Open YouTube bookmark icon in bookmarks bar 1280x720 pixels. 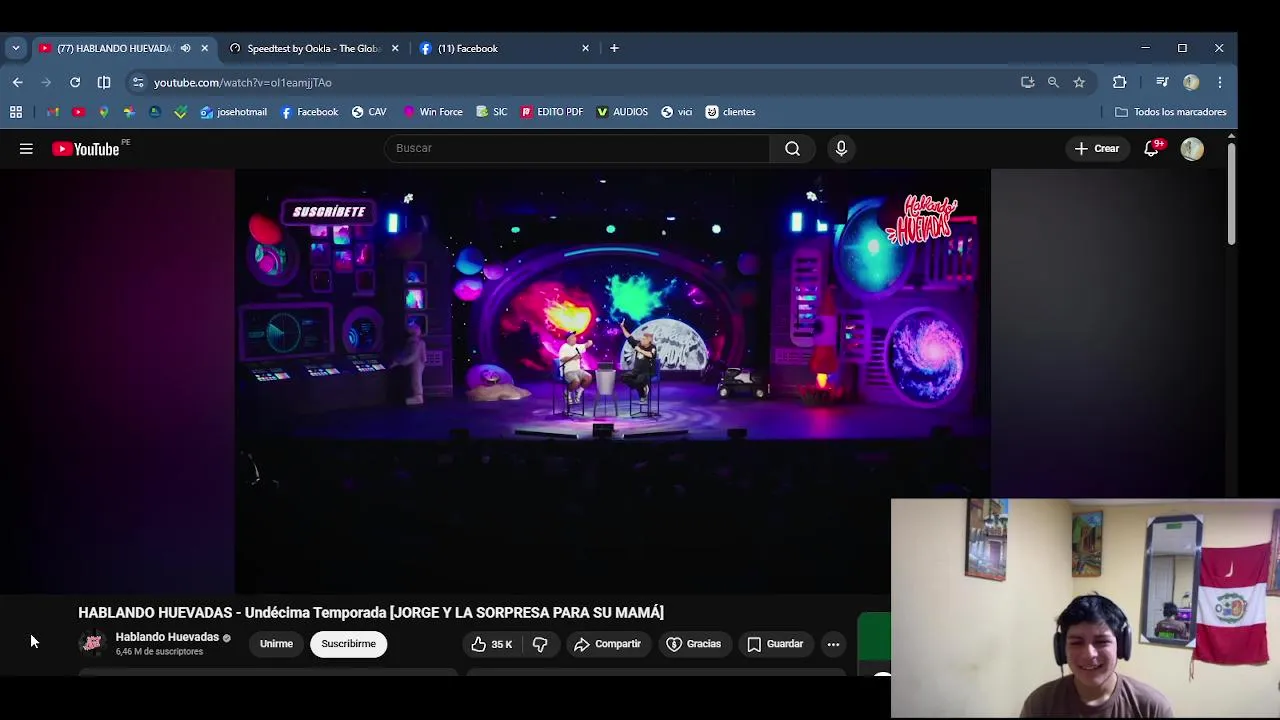pyautogui.click(x=78, y=112)
